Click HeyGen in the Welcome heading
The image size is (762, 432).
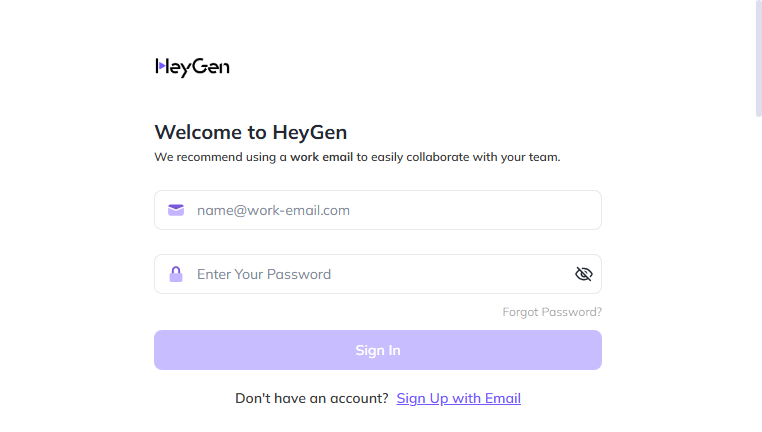(x=310, y=133)
